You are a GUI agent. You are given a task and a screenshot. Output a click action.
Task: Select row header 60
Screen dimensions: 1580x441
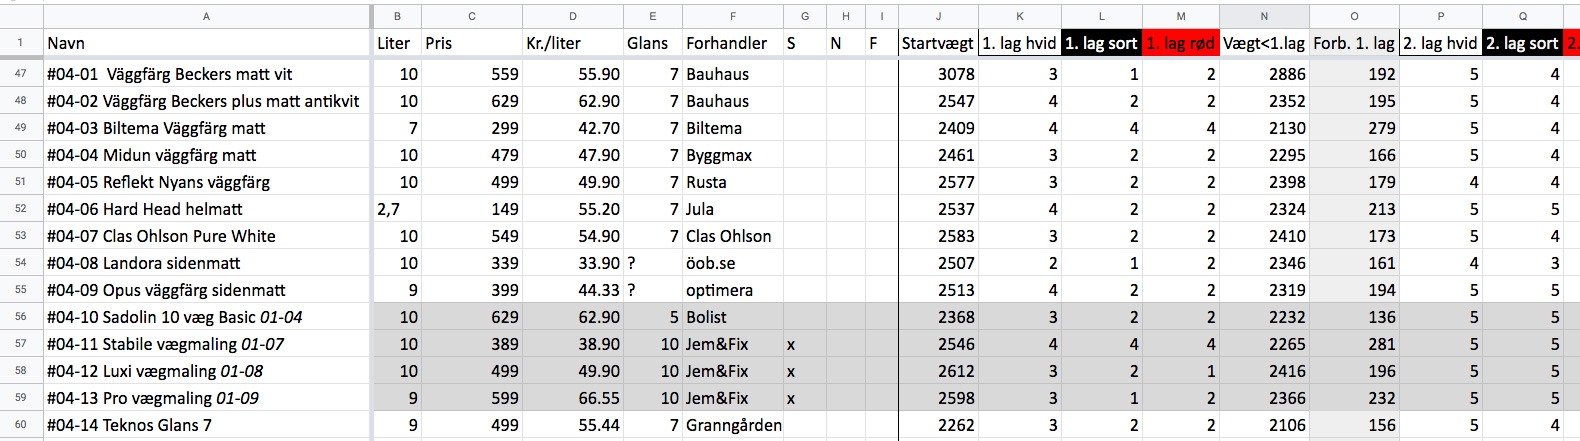pyautogui.click(x=21, y=425)
